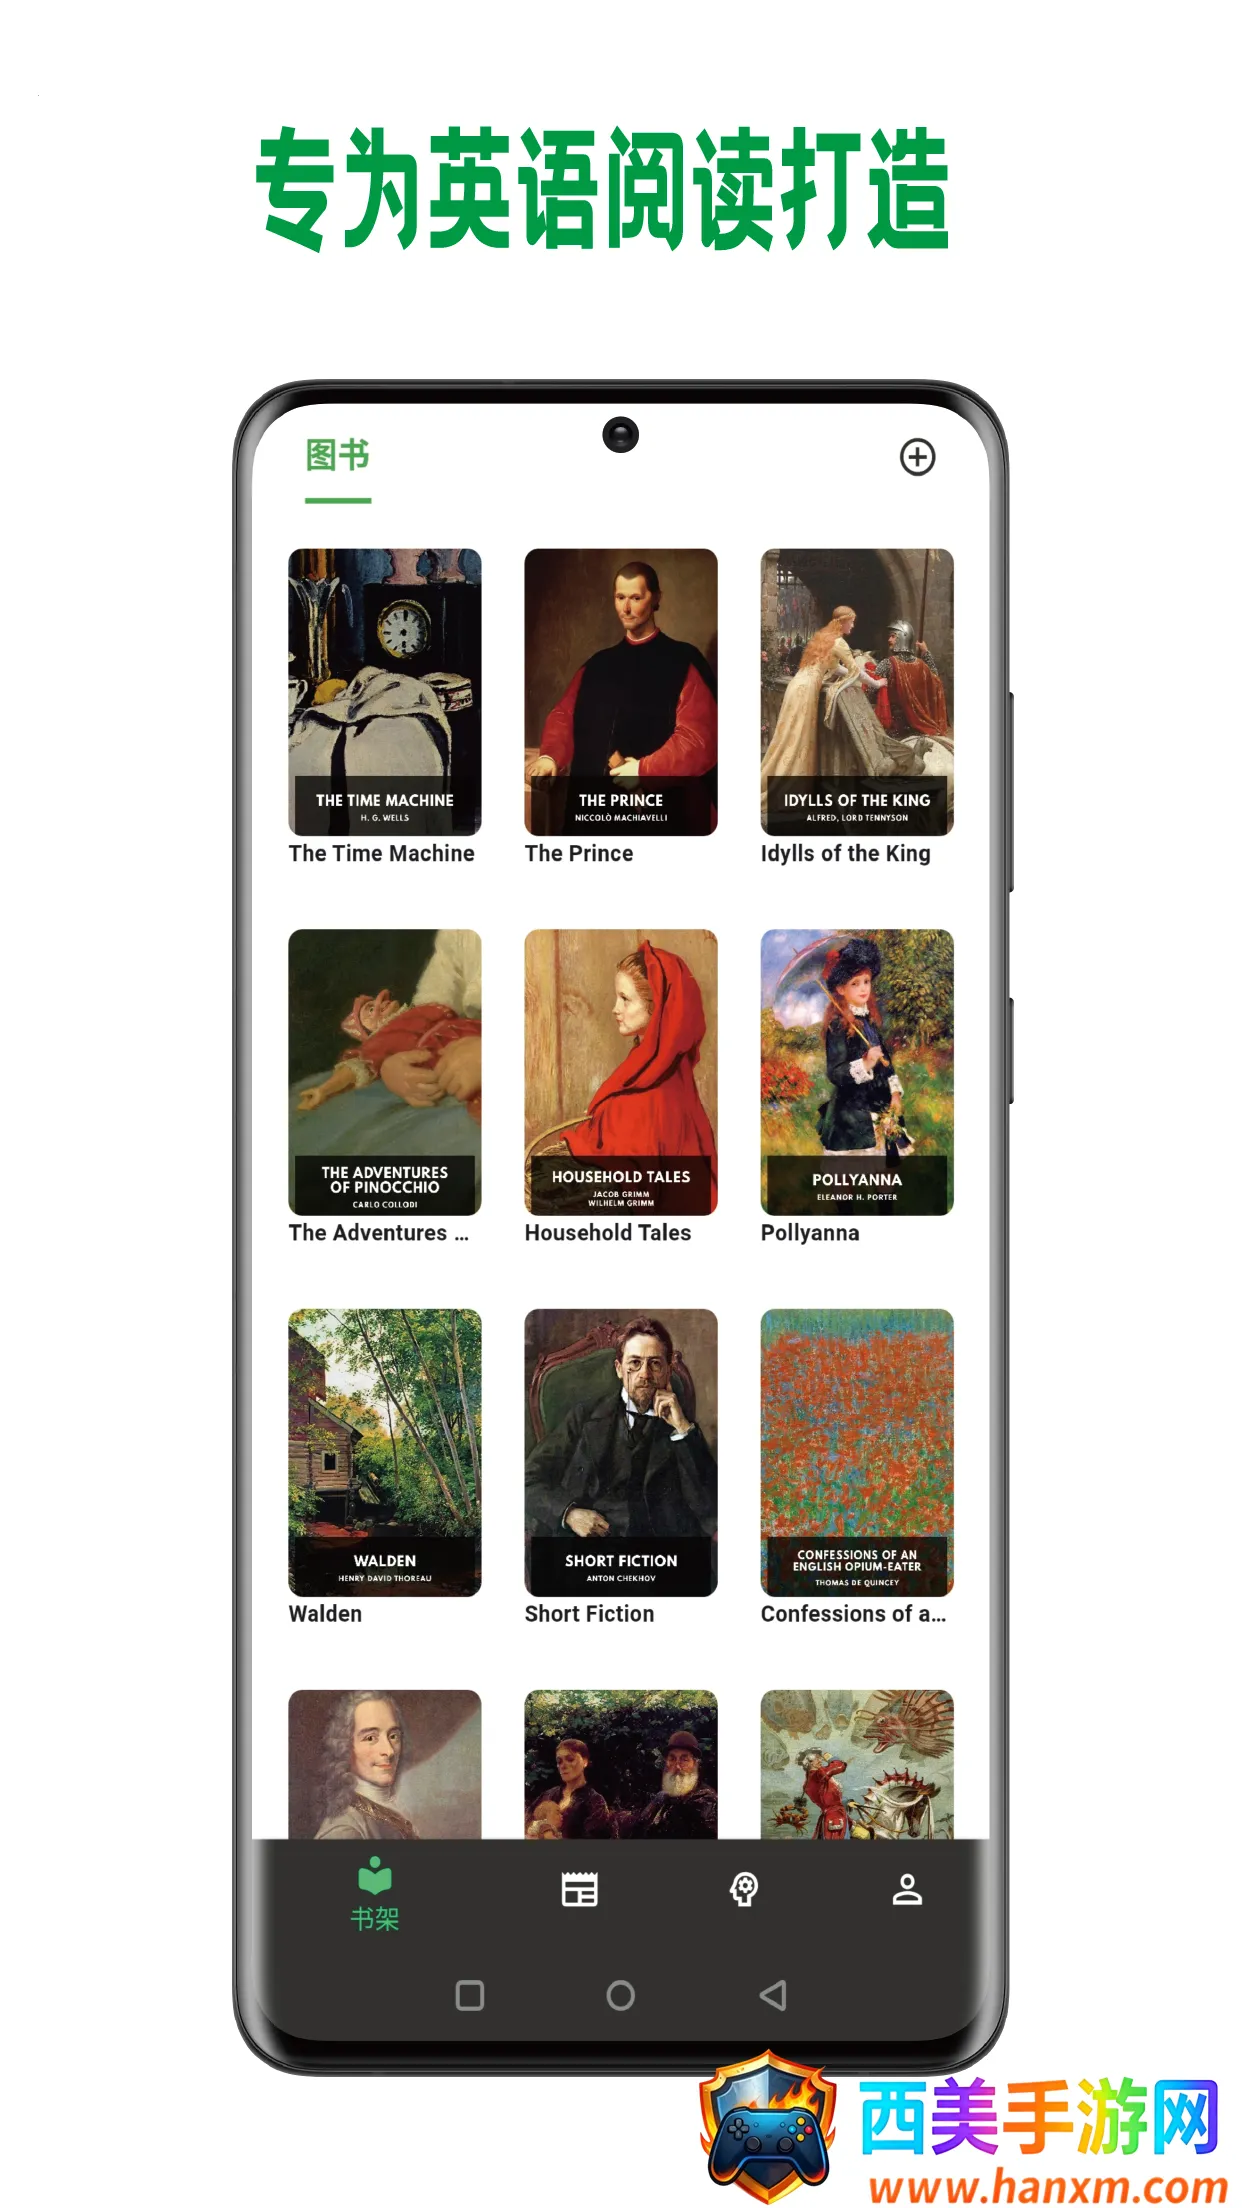Image resolution: width=1242 pixels, height=2208 pixels.
Task: Open the Voltaire portrait book cover
Action: point(385,1764)
